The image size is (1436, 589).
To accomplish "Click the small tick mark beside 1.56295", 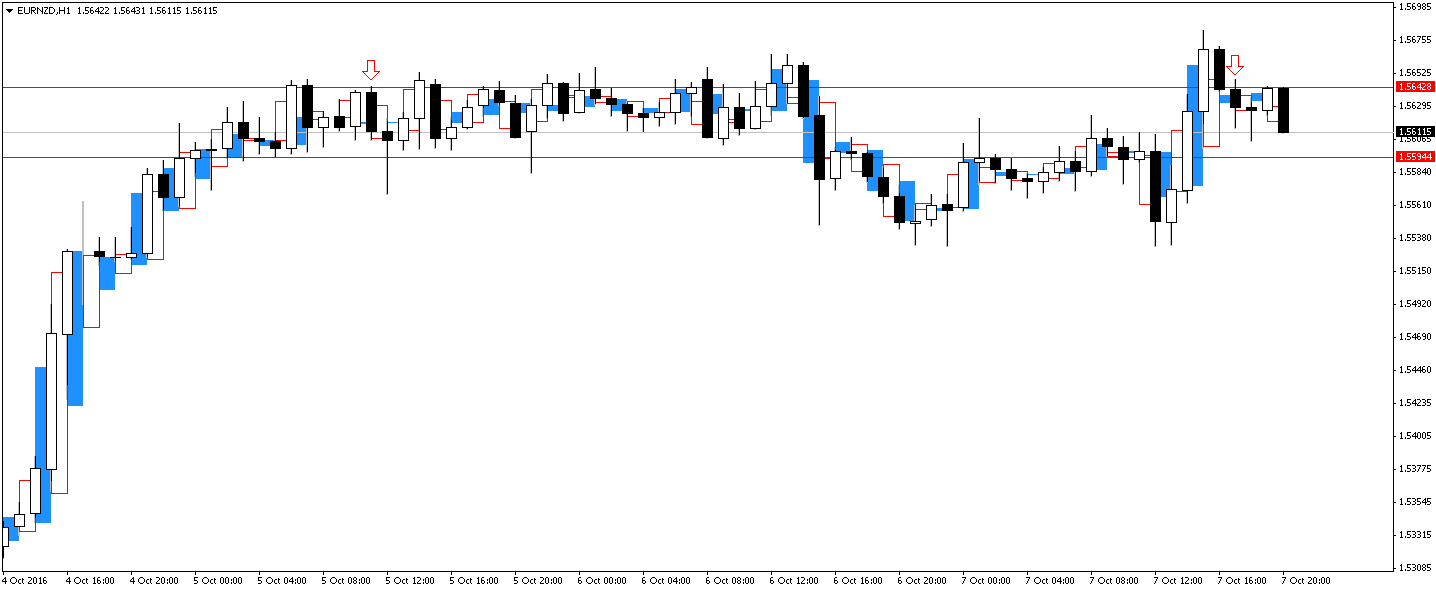I will [1396, 105].
